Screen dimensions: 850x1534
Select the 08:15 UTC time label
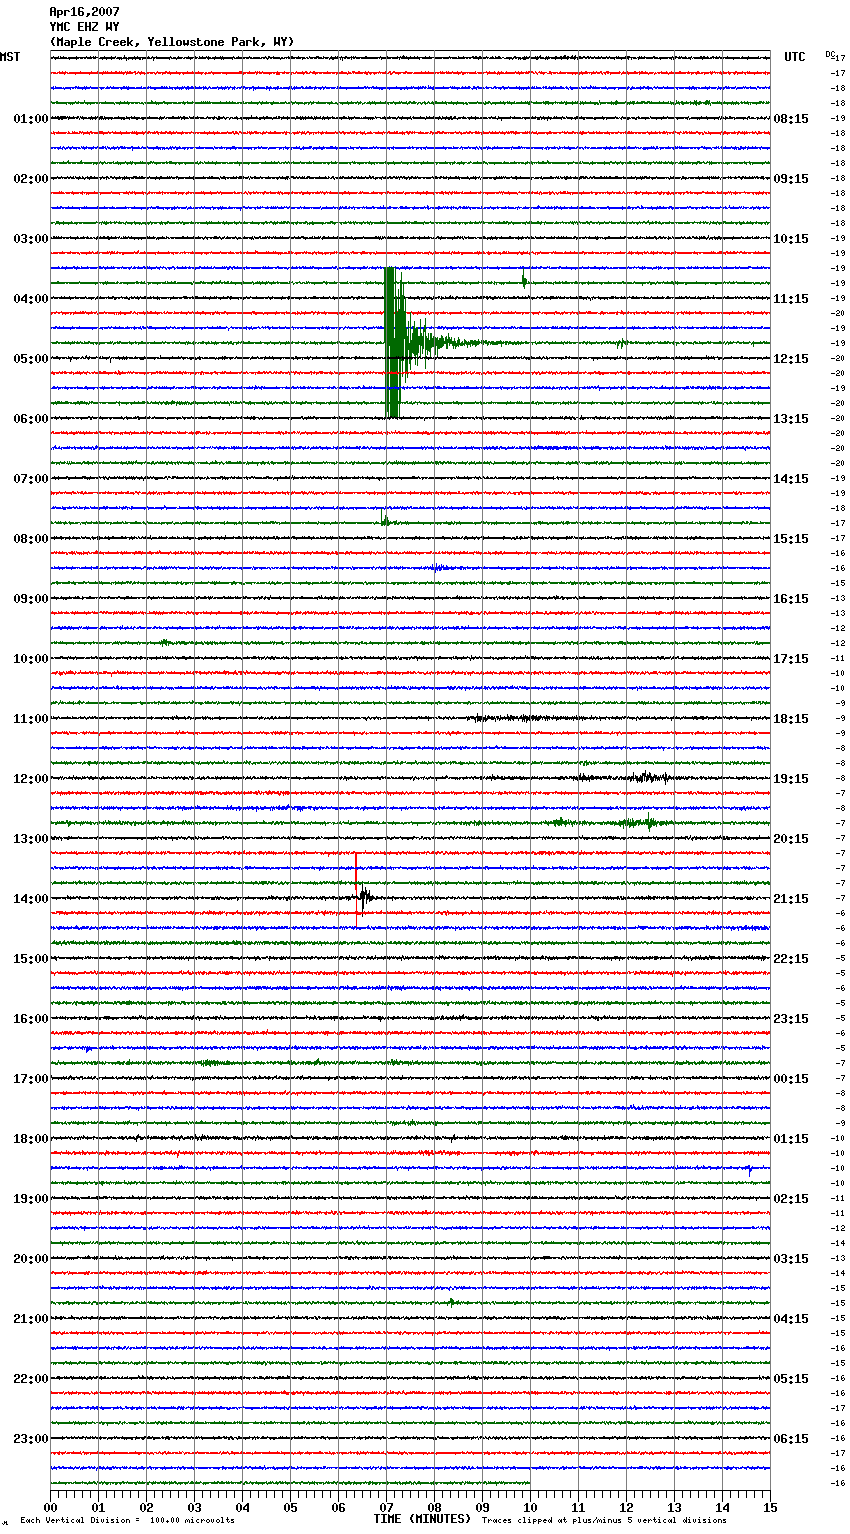[x=791, y=119]
